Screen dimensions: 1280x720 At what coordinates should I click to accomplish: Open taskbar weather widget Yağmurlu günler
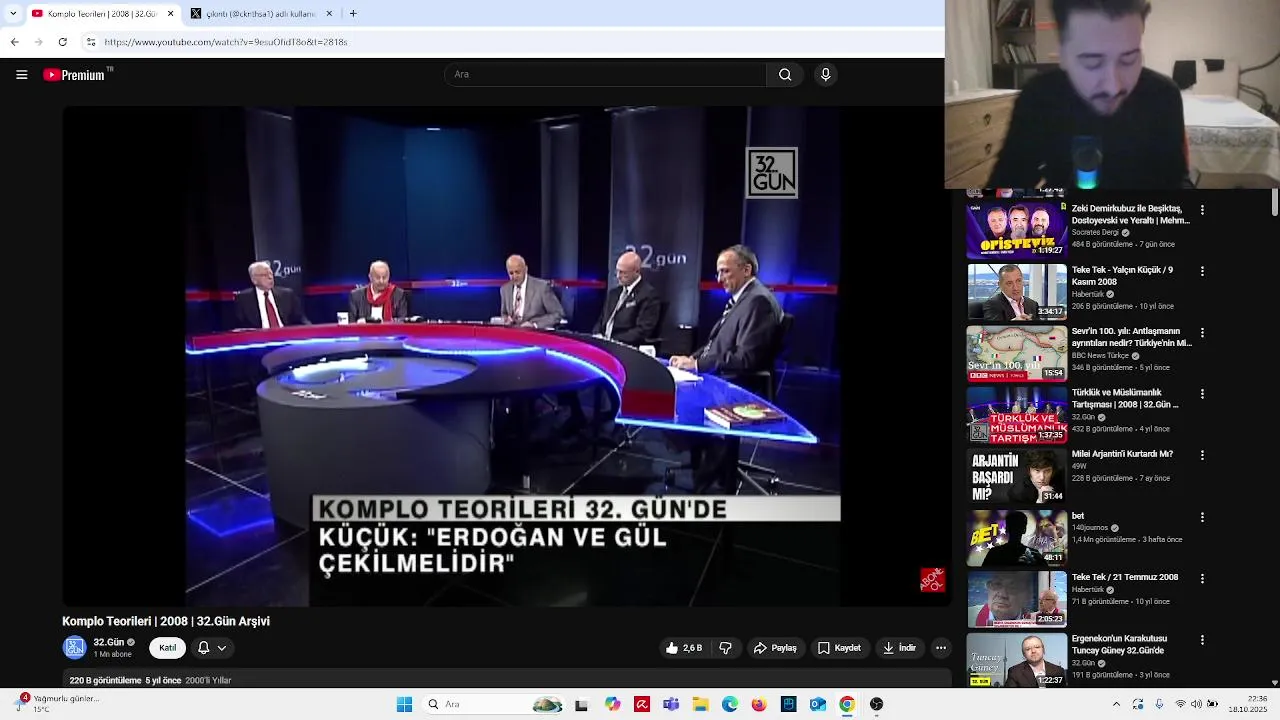[x=58, y=704]
